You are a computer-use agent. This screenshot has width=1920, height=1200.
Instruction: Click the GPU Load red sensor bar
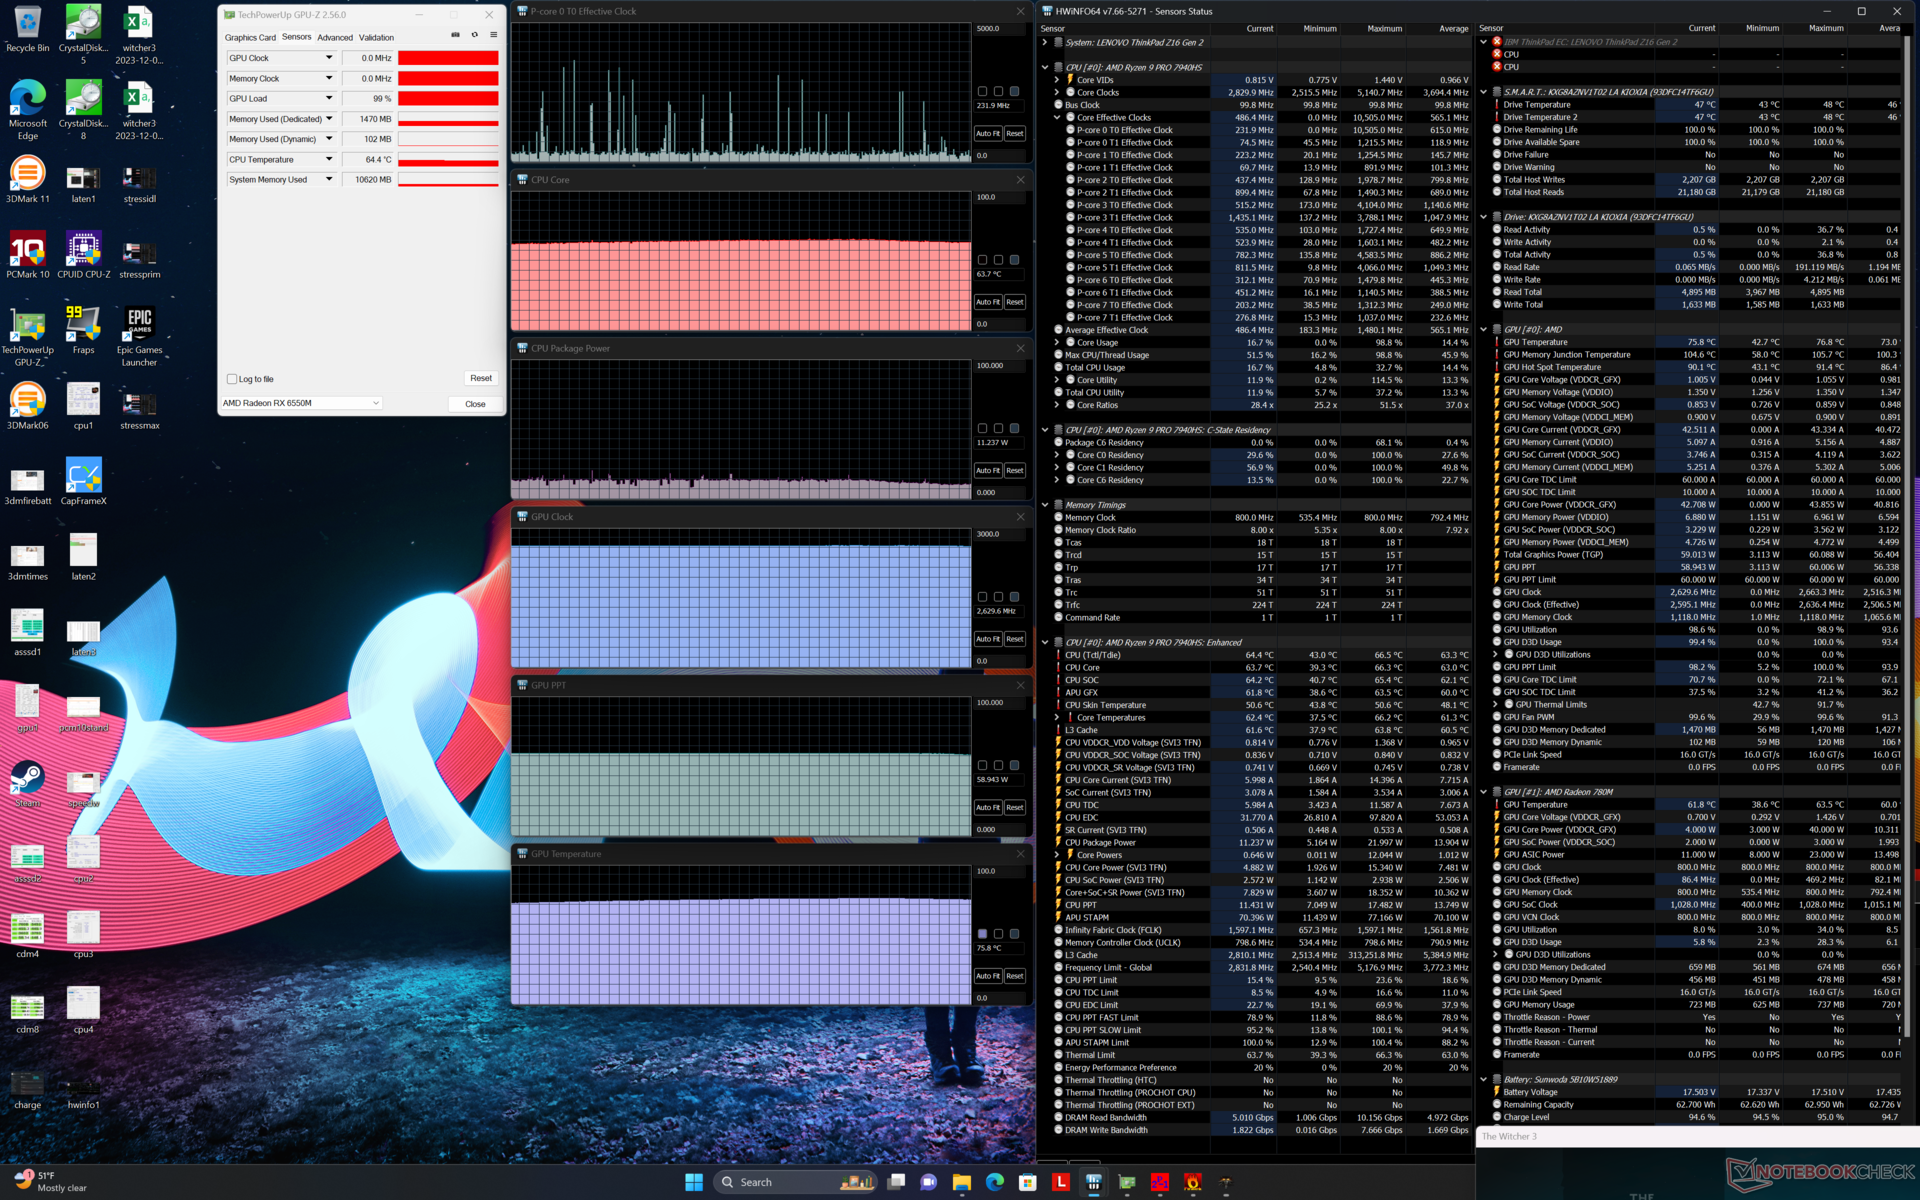coord(448,98)
